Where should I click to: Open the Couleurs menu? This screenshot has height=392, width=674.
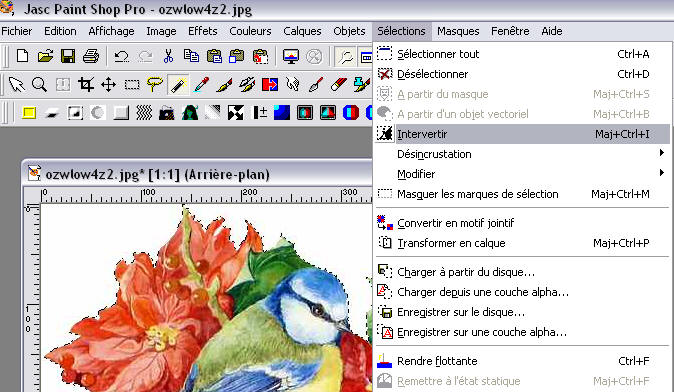250,31
